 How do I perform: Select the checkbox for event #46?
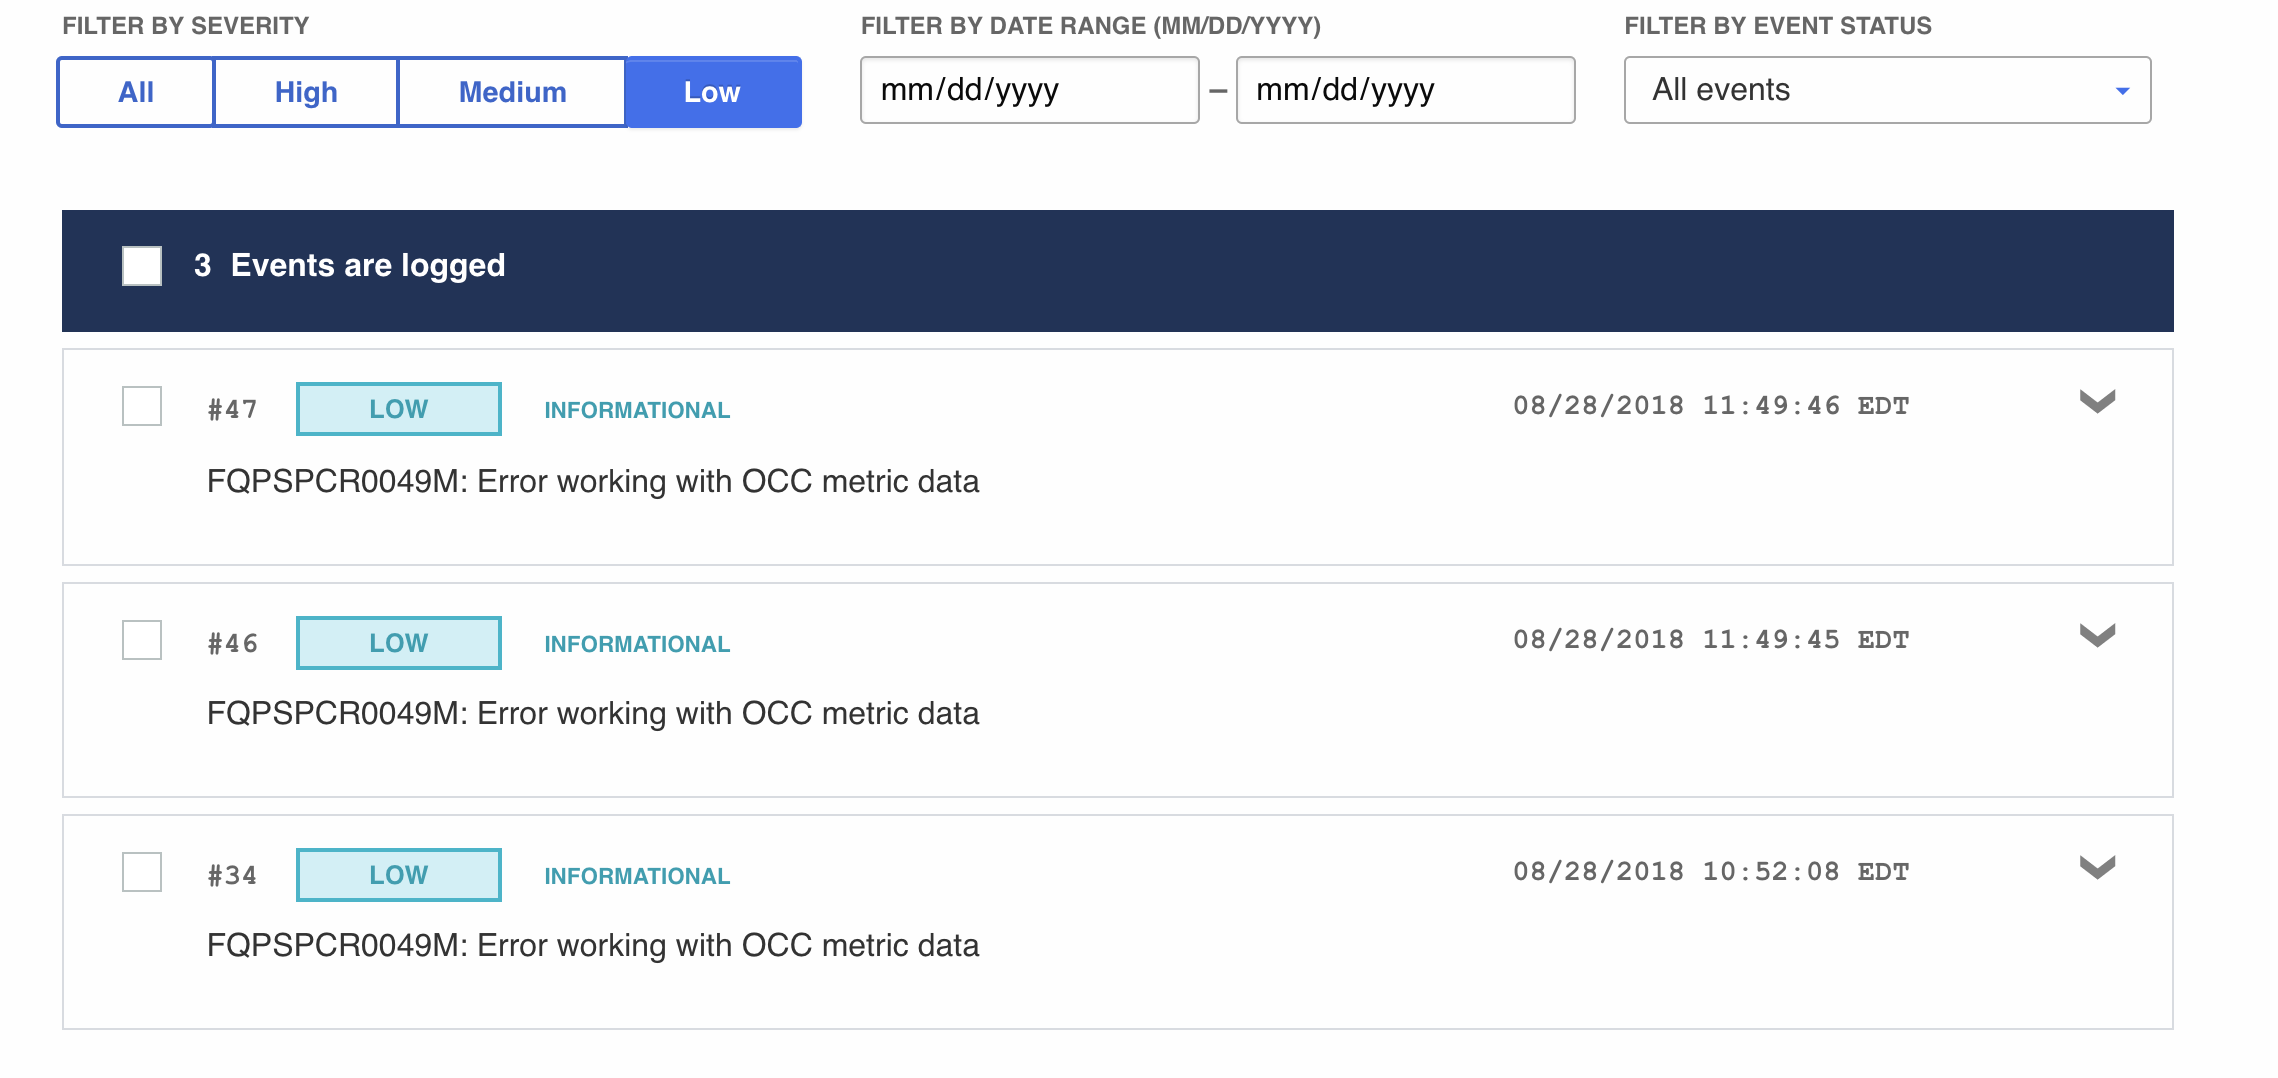point(141,640)
